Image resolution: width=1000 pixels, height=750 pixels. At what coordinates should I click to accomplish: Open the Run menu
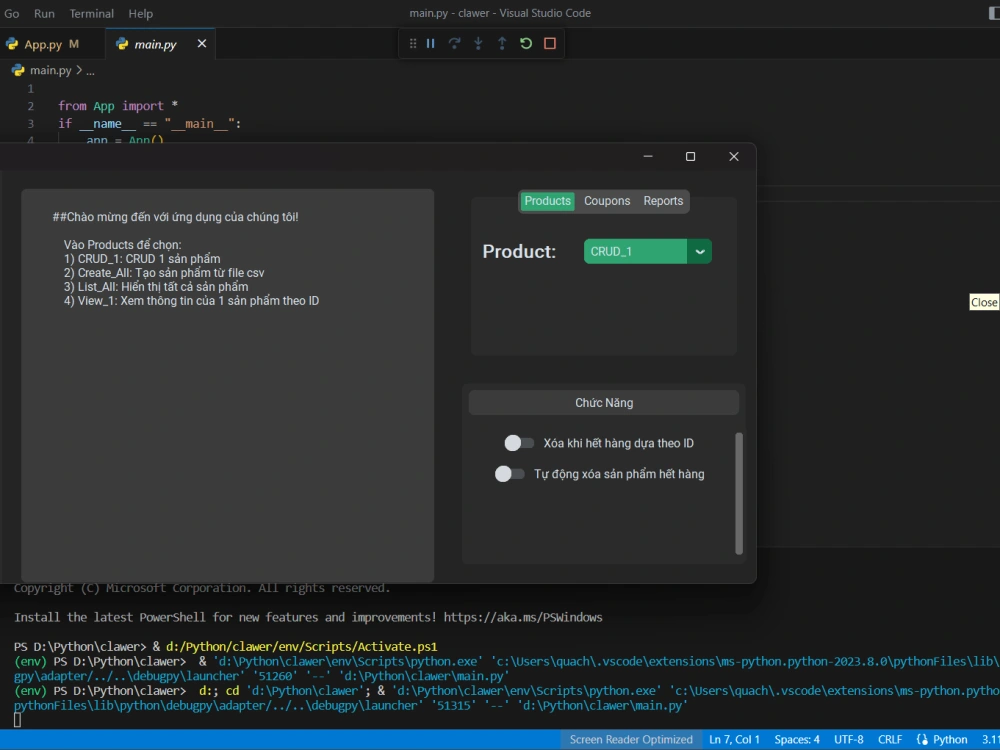44,13
